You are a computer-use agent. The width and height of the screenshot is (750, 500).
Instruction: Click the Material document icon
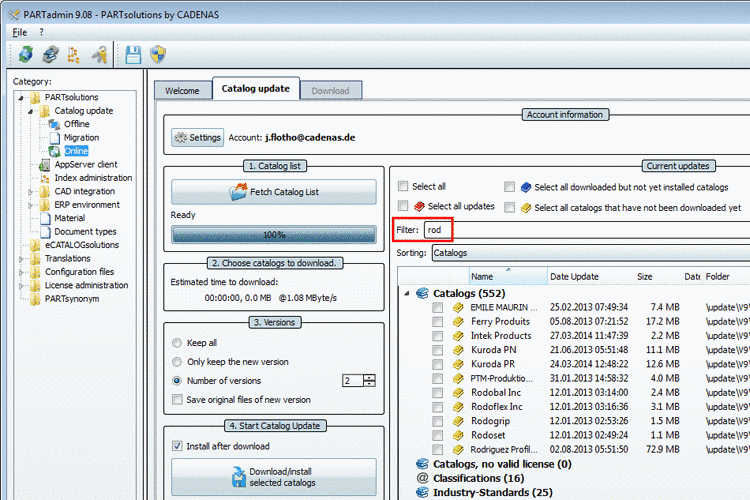point(45,218)
